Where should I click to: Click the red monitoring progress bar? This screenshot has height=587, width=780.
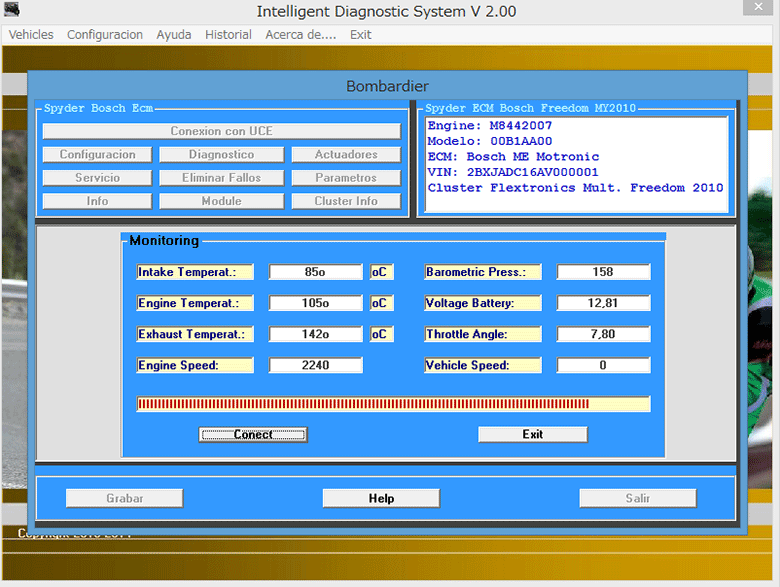point(393,404)
